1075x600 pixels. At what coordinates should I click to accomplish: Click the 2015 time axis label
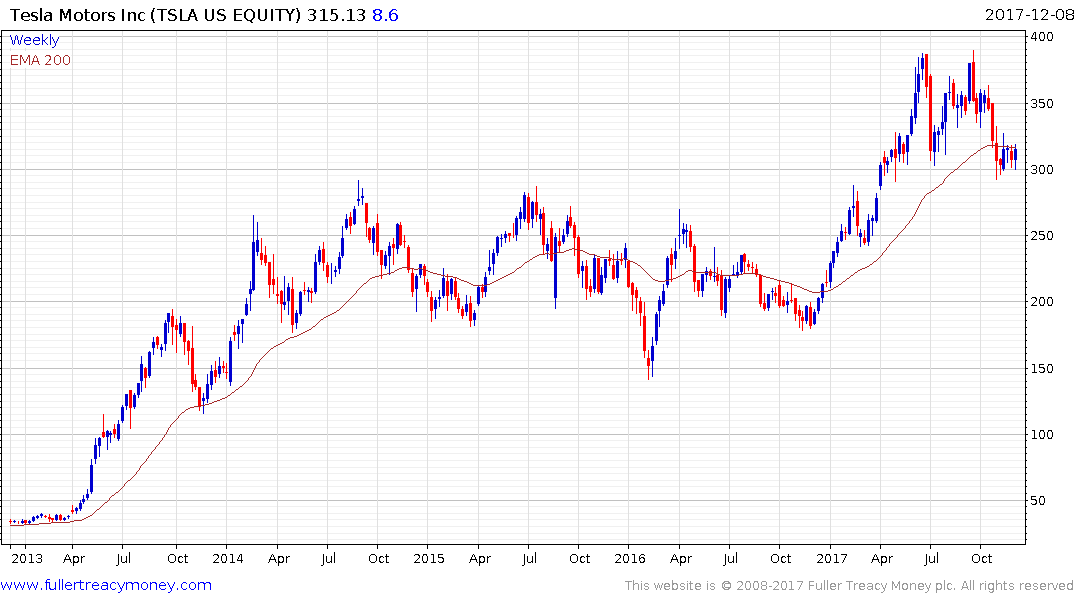[x=428, y=558]
